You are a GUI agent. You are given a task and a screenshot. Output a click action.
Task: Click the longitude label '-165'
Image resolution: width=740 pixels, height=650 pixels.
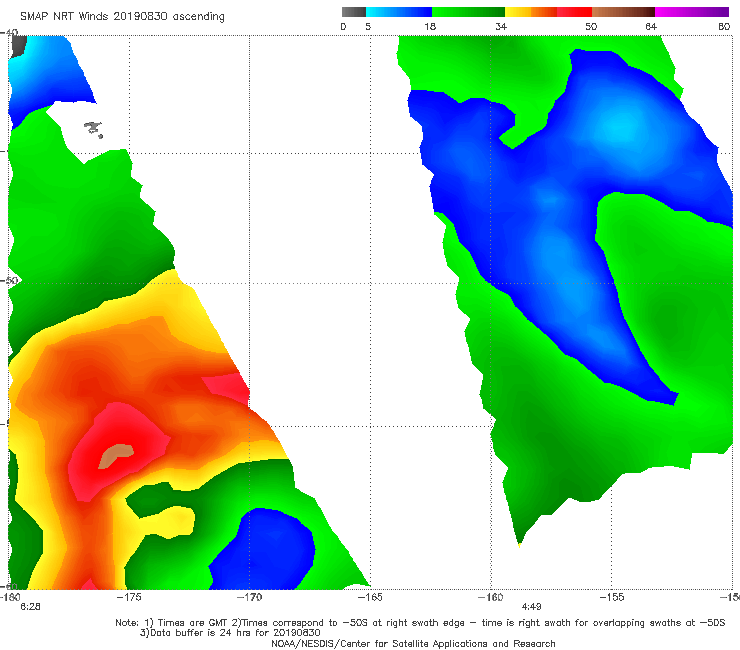tap(370, 597)
